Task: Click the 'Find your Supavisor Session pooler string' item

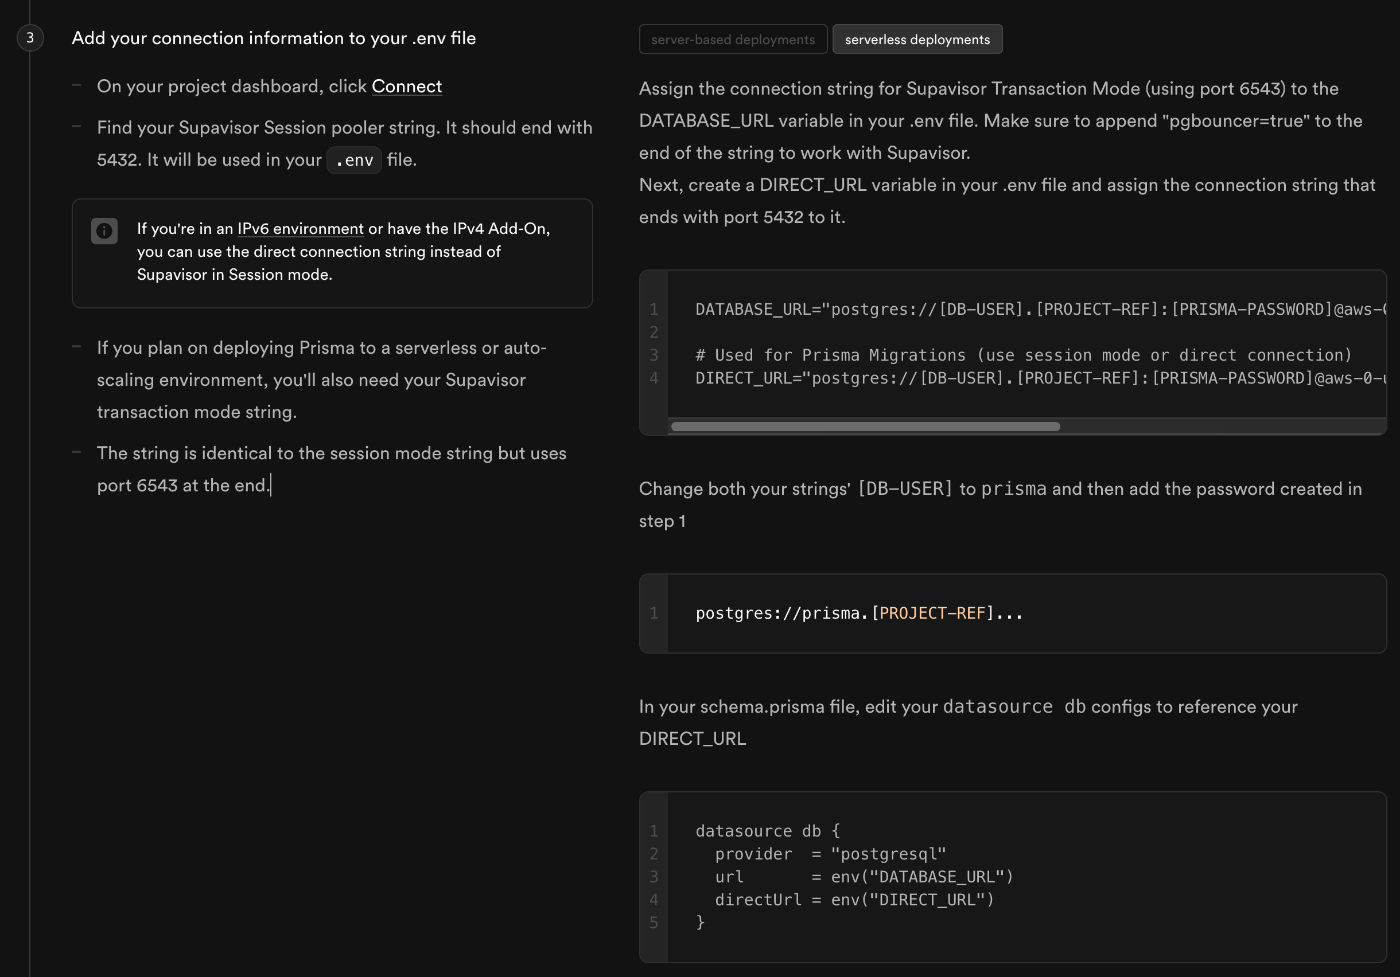Action: (345, 144)
